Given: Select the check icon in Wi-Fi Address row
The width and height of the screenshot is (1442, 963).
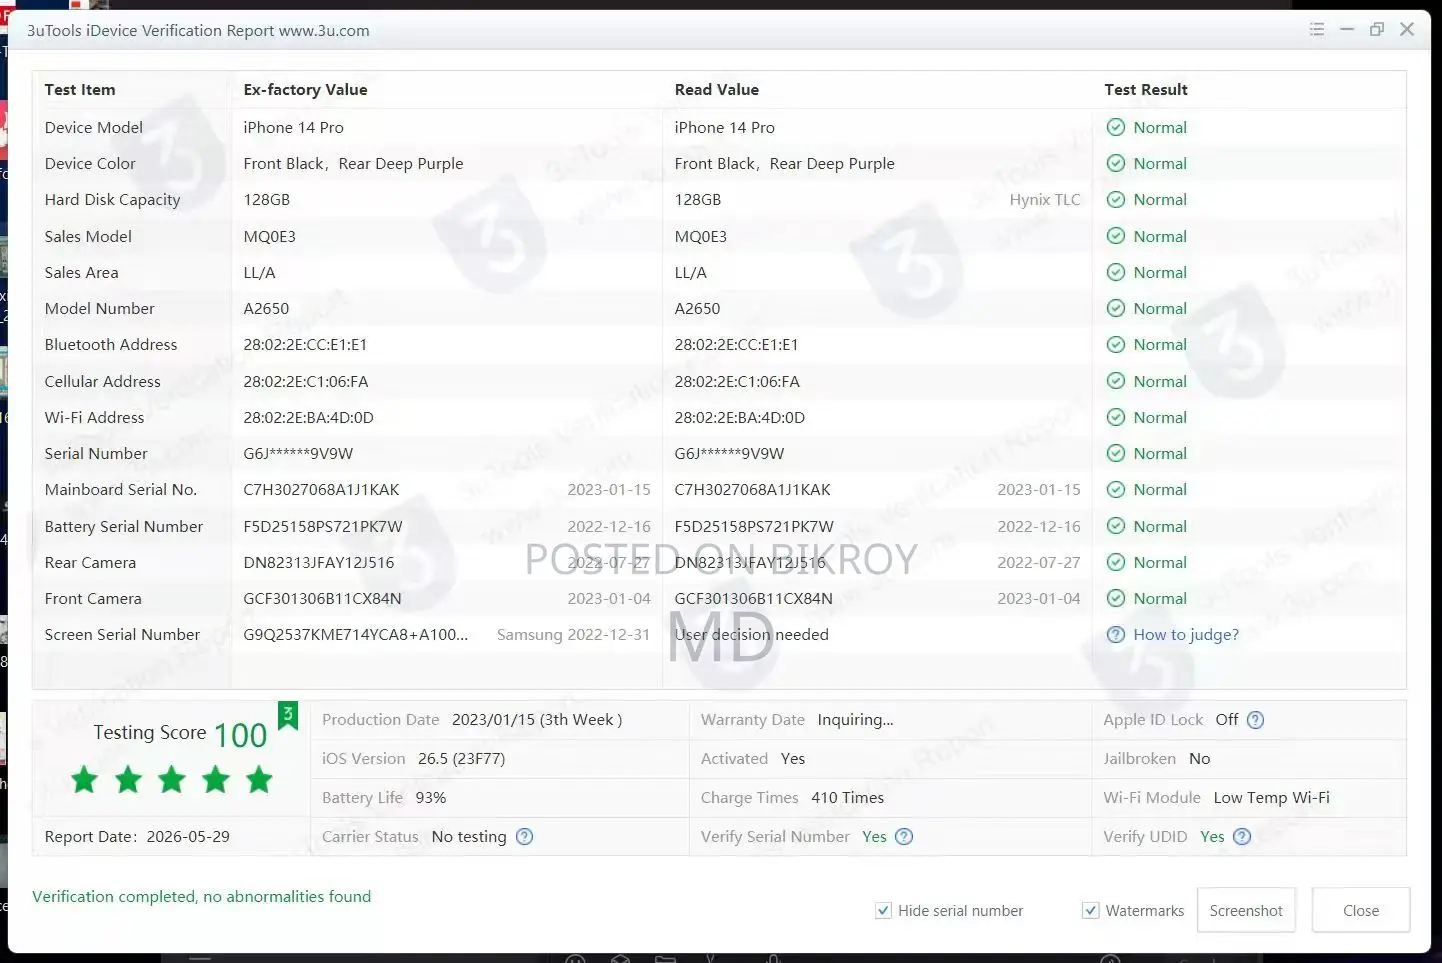Looking at the screenshot, I should coord(1116,417).
